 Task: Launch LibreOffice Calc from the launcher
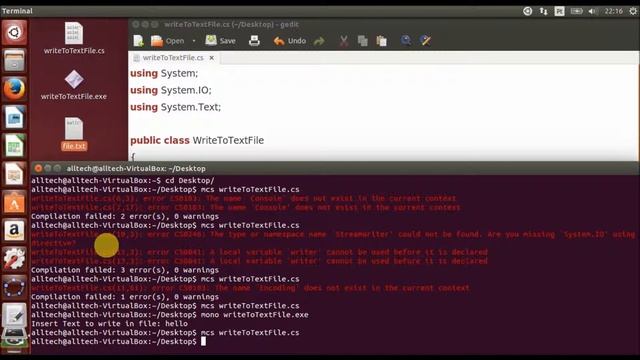point(14,146)
